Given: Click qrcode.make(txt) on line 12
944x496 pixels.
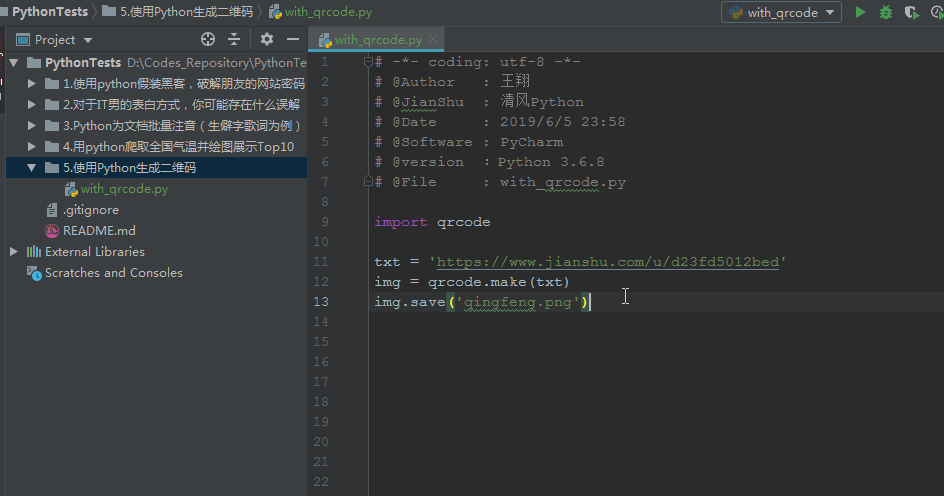Looking at the screenshot, I should click(x=498, y=282).
